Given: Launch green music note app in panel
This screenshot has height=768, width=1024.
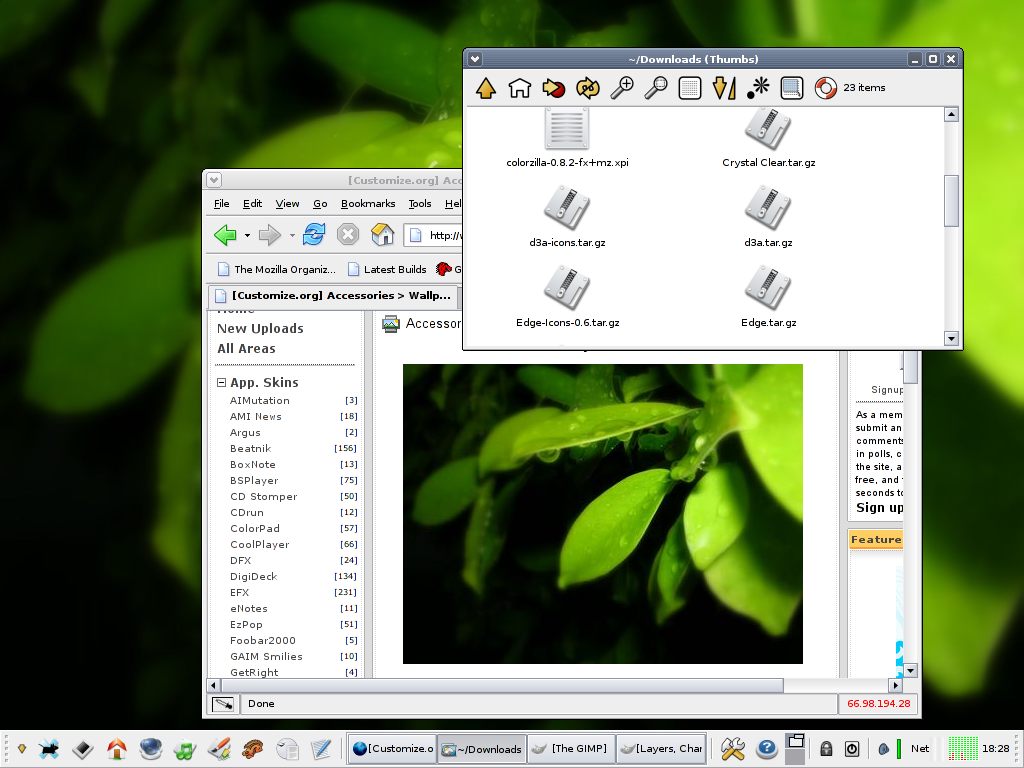Looking at the screenshot, I should point(185,749).
